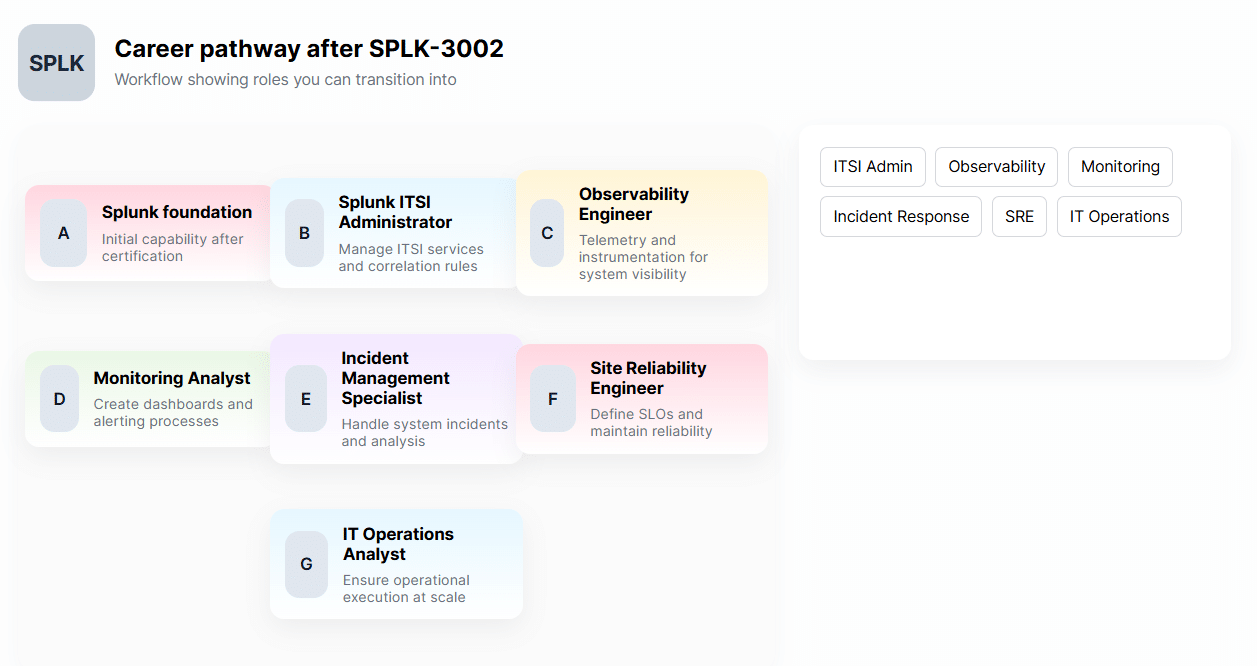Click the 'G' badge on IT Operations Analyst card
1257x666 pixels.
[x=306, y=564]
